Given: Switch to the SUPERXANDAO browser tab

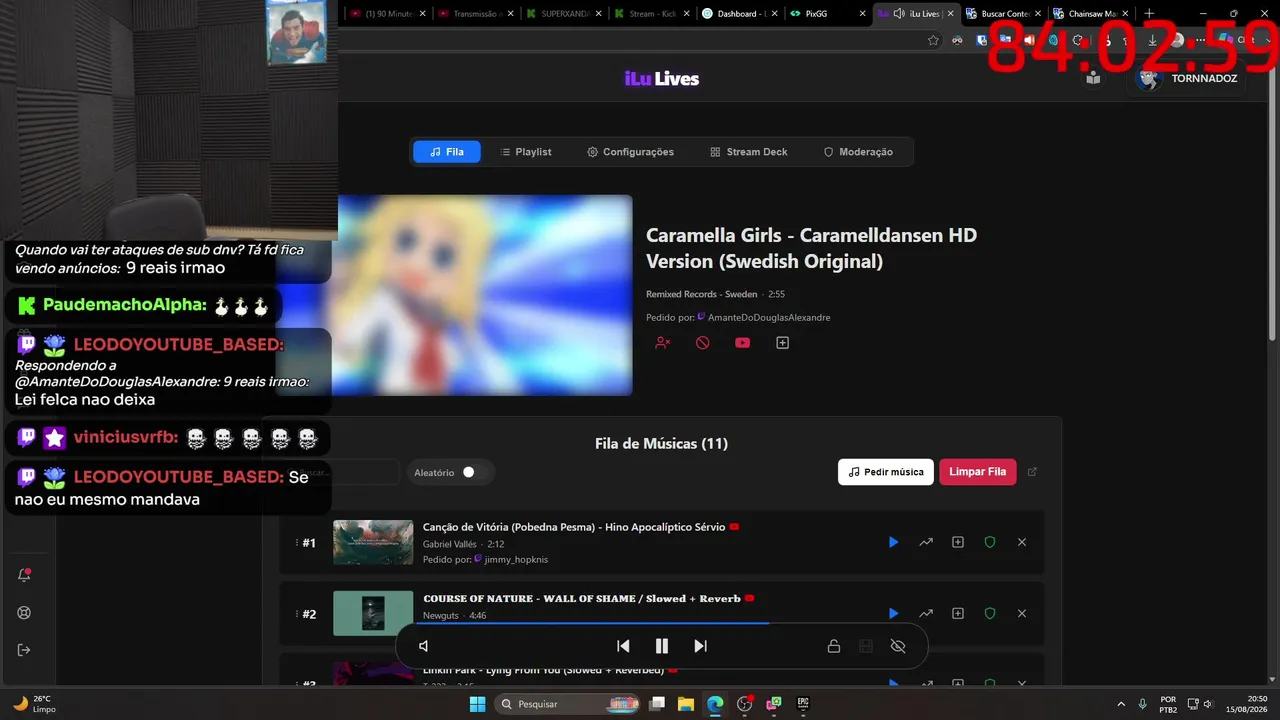Looking at the screenshot, I should pos(564,14).
